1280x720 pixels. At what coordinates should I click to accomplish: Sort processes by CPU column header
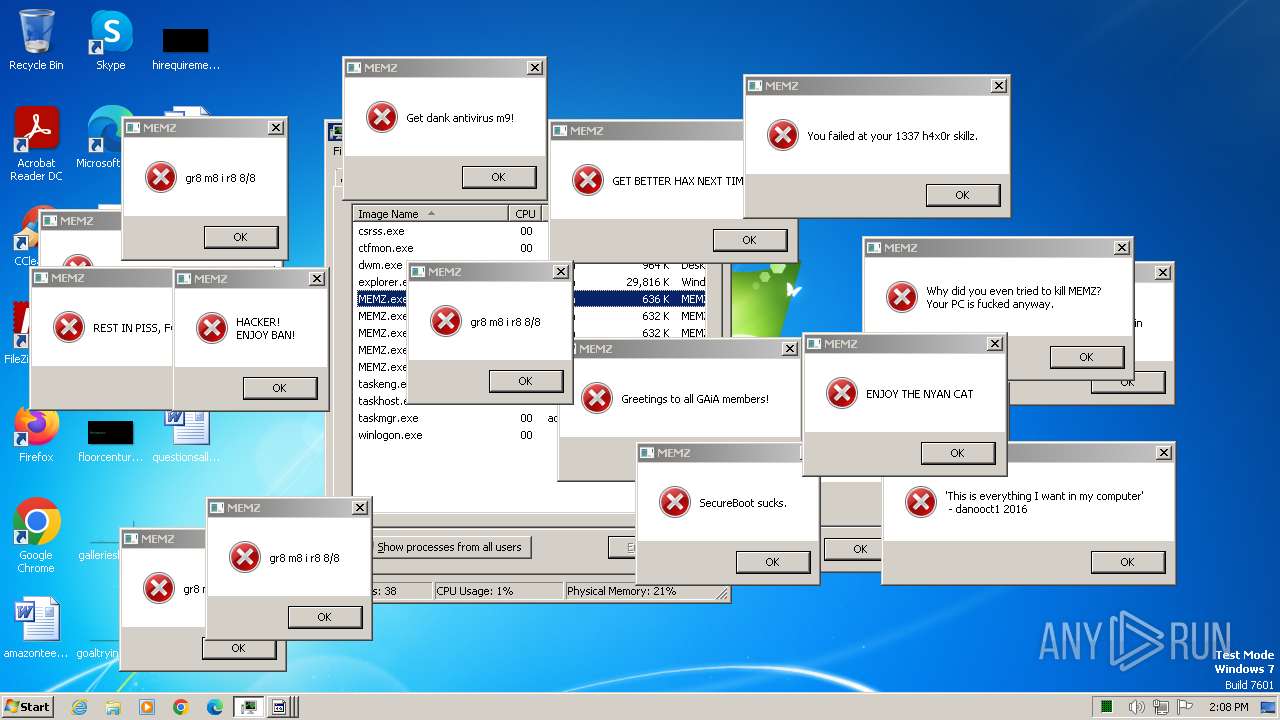point(525,214)
